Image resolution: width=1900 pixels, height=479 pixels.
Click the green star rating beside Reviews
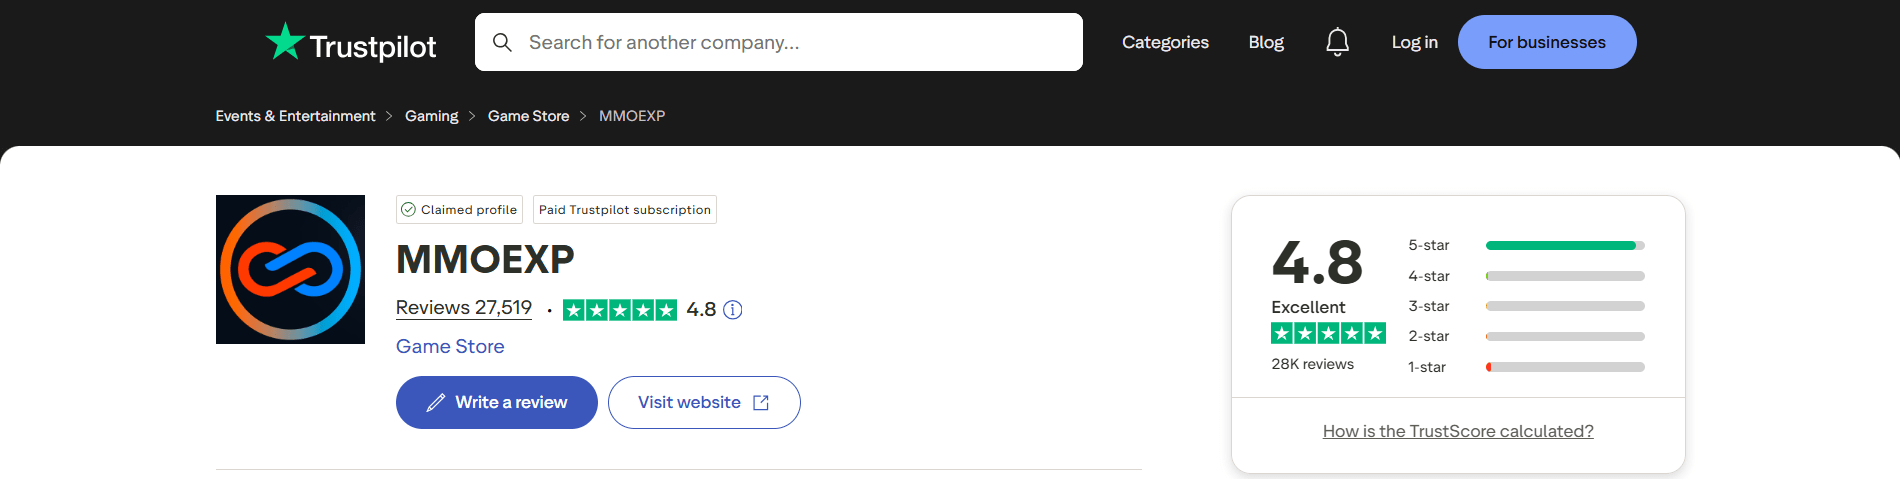coord(619,310)
